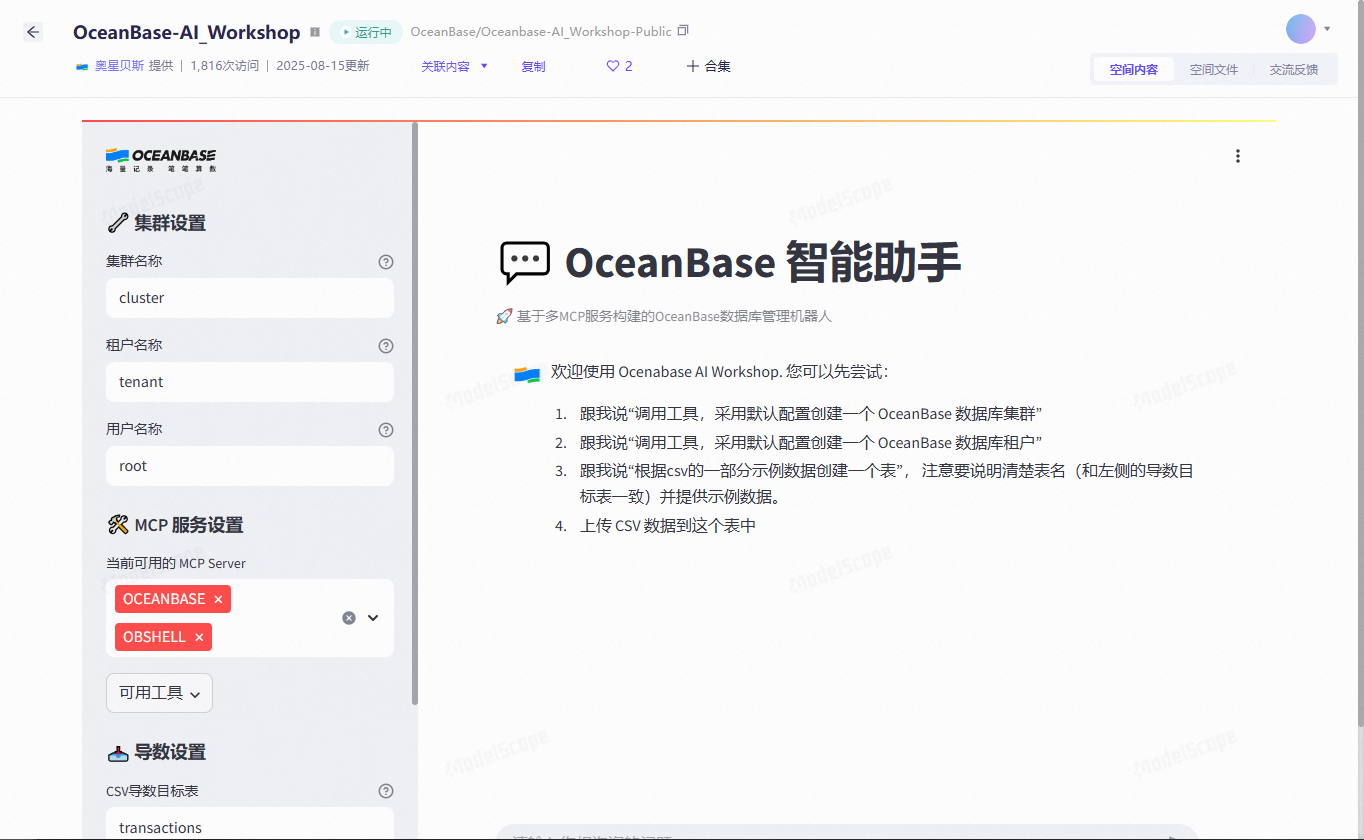Click the help icon beside 租户名称
The image size is (1364, 840).
tap(385, 345)
